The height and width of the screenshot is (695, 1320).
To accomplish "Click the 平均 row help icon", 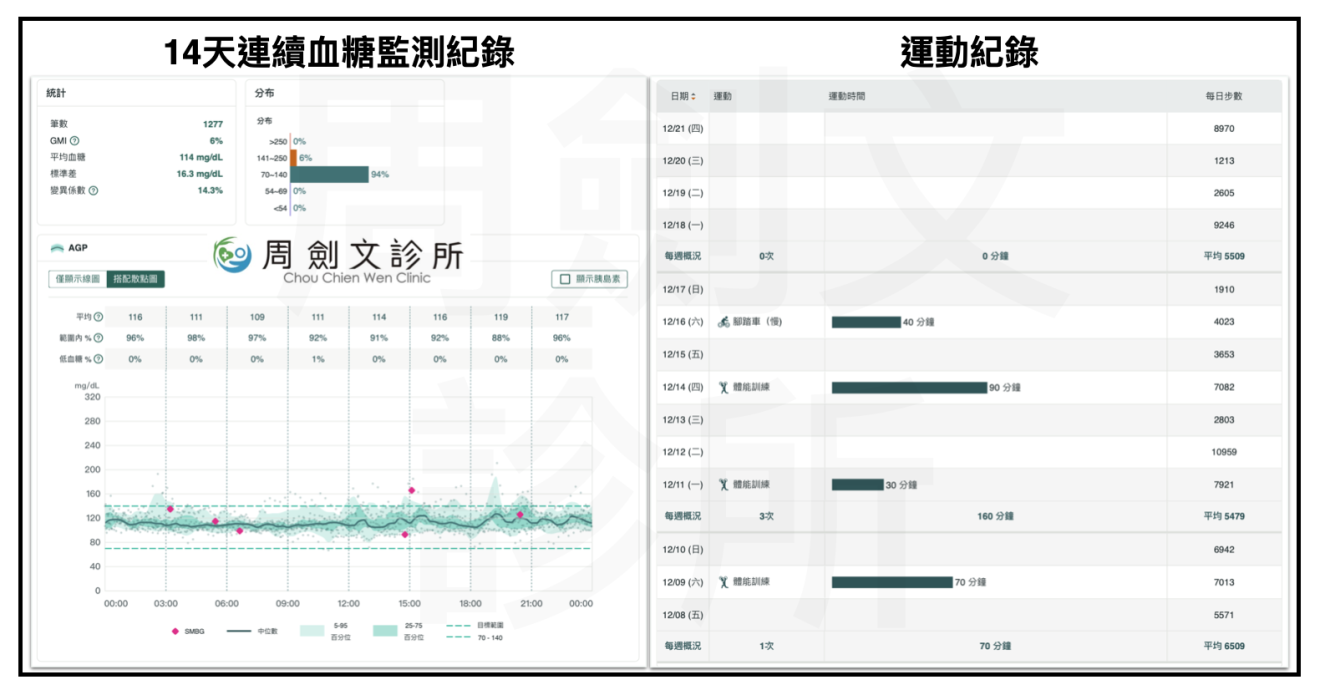I will [x=98, y=317].
